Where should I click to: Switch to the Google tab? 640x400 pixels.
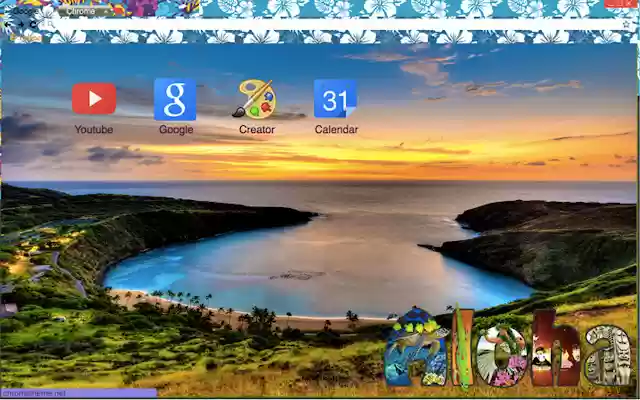(x=27, y=11)
